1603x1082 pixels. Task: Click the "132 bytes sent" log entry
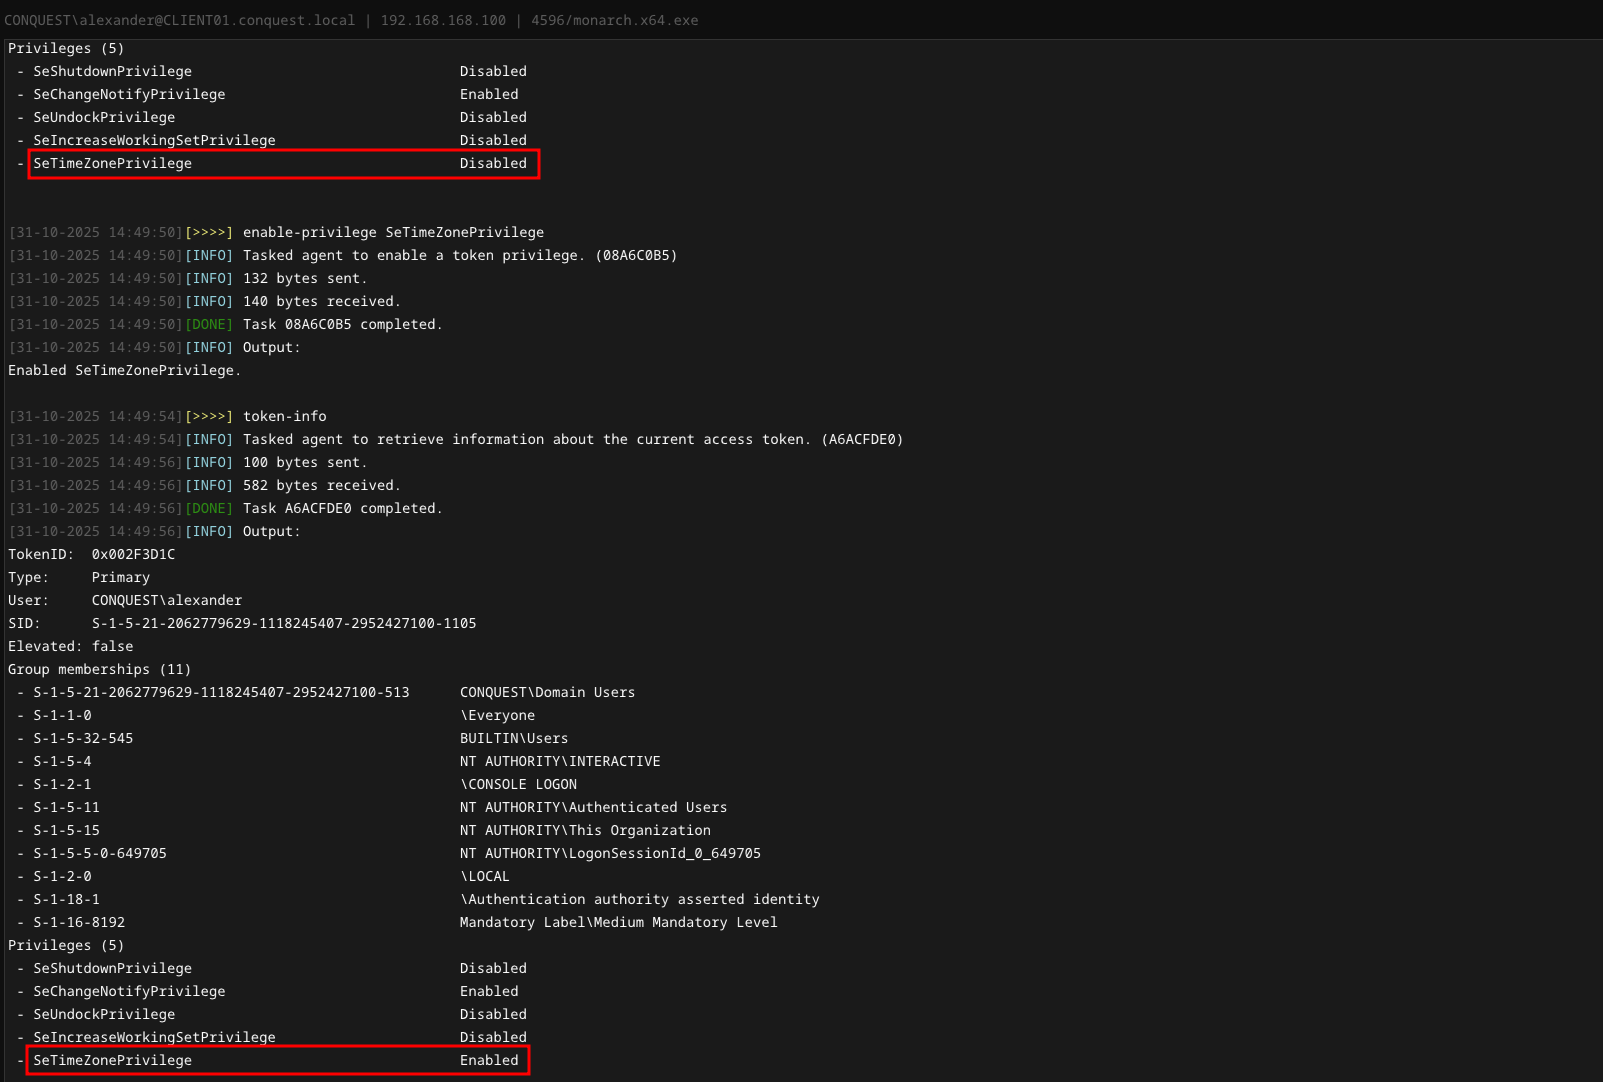click(304, 278)
